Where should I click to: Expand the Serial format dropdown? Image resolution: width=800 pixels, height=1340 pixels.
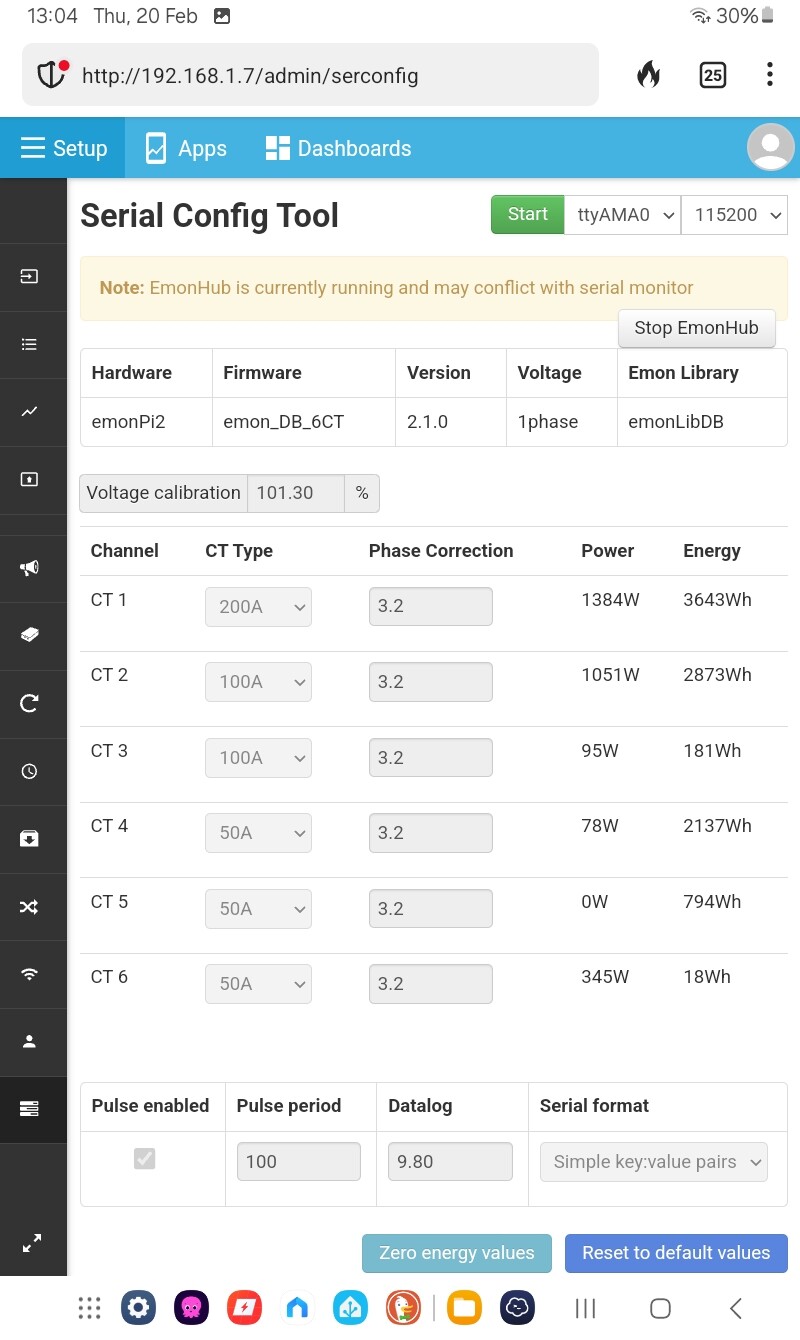654,1162
